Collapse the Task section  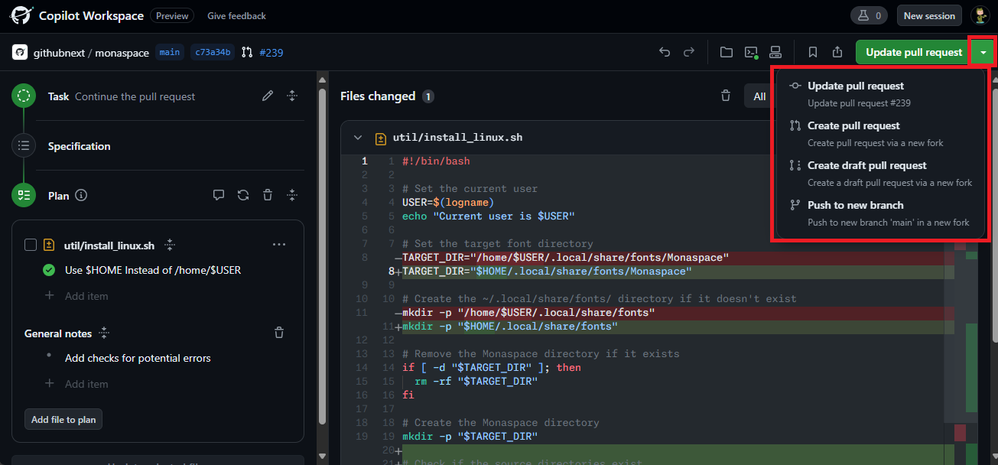coord(292,96)
